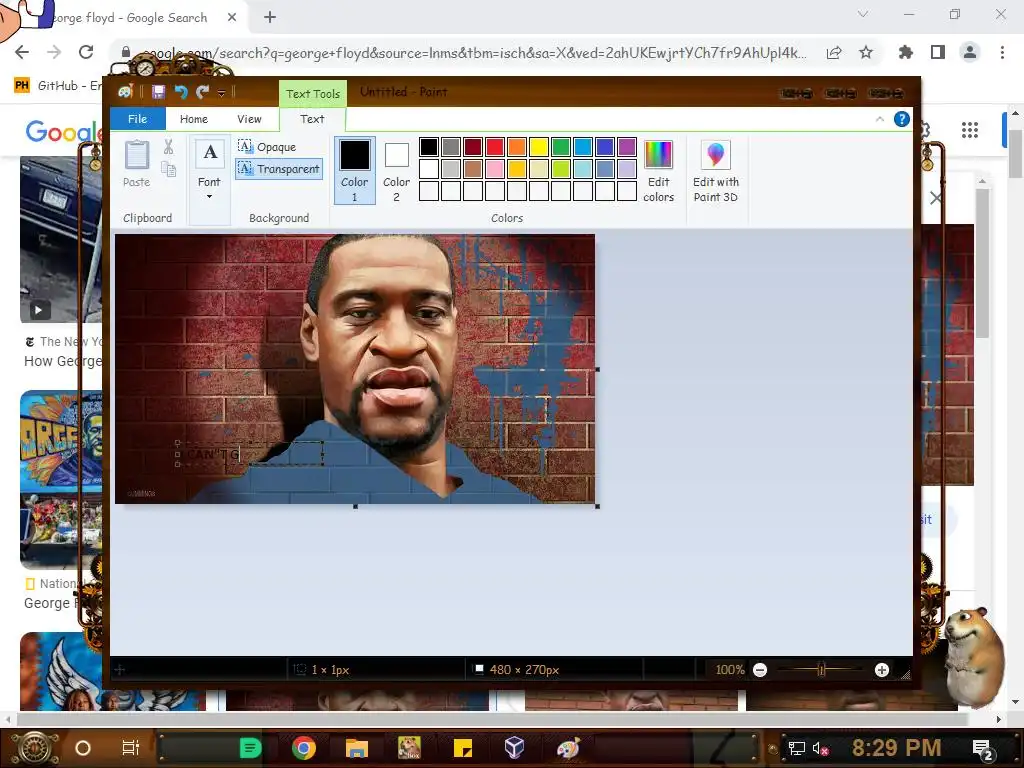Click the Text Tools contextual tab
The width and height of the screenshot is (1024, 768).
[x=313, y=93]
